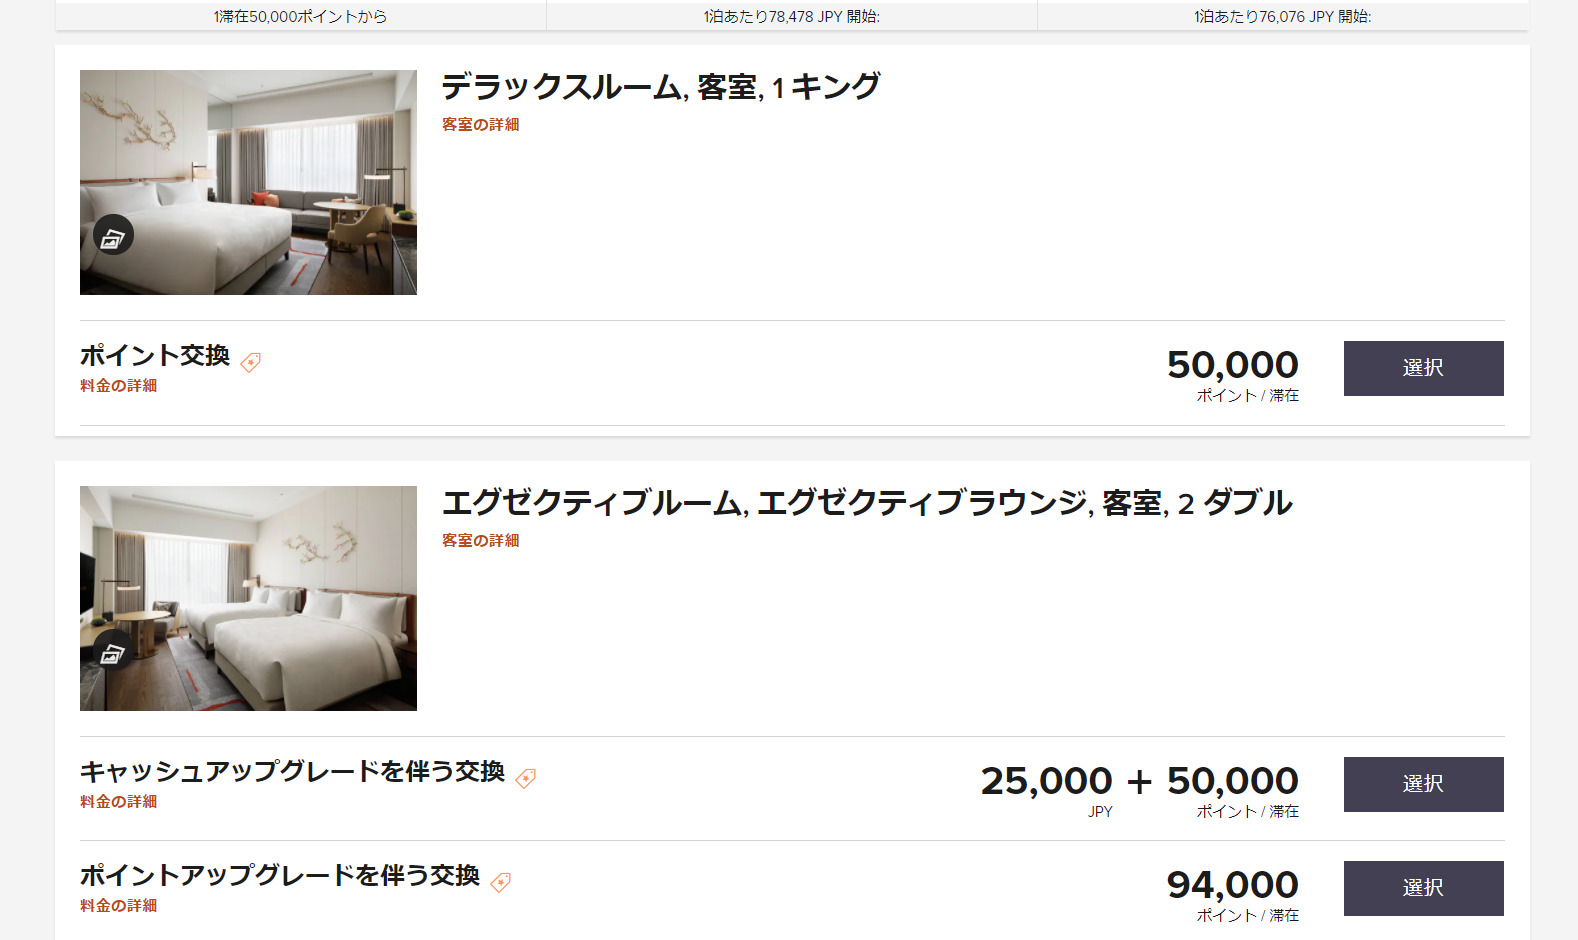The height and width of the screenshot is (940, 1578).
Task: Click tag icon beside ポイント交換
Action: coord(251,362)
